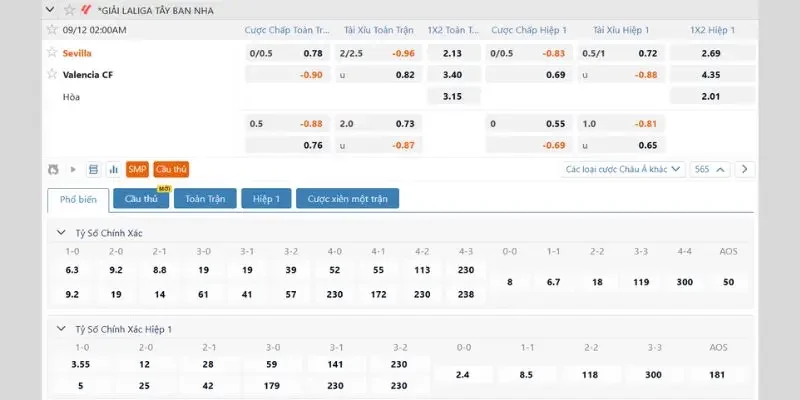Click the Tài Xỉu Hiệp 1 column header
The width and height of the screenshot is (800, 400).
tap(621, 30)
